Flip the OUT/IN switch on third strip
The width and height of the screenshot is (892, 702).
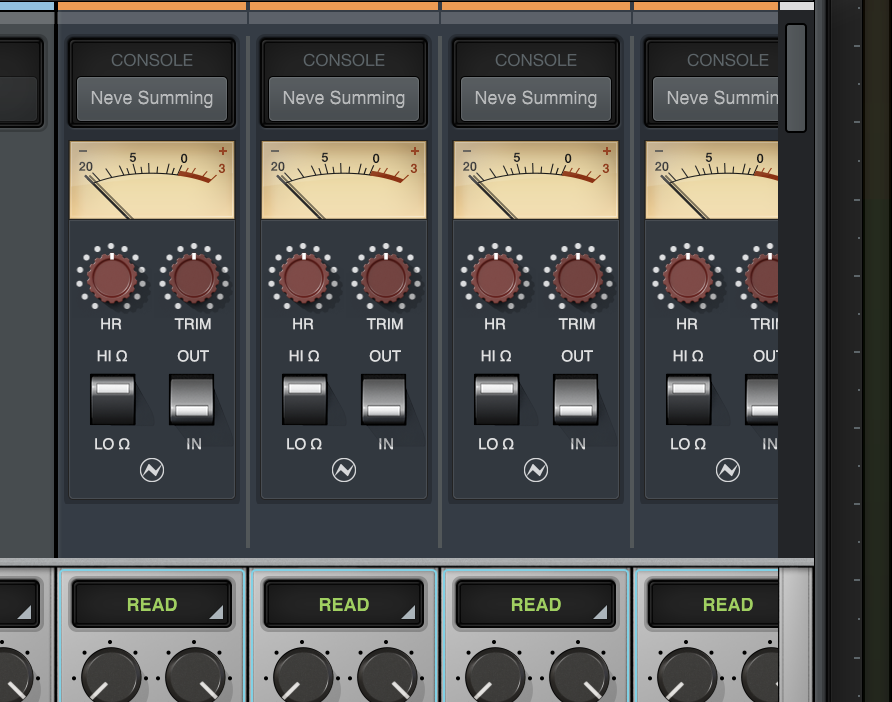(576, 399)
